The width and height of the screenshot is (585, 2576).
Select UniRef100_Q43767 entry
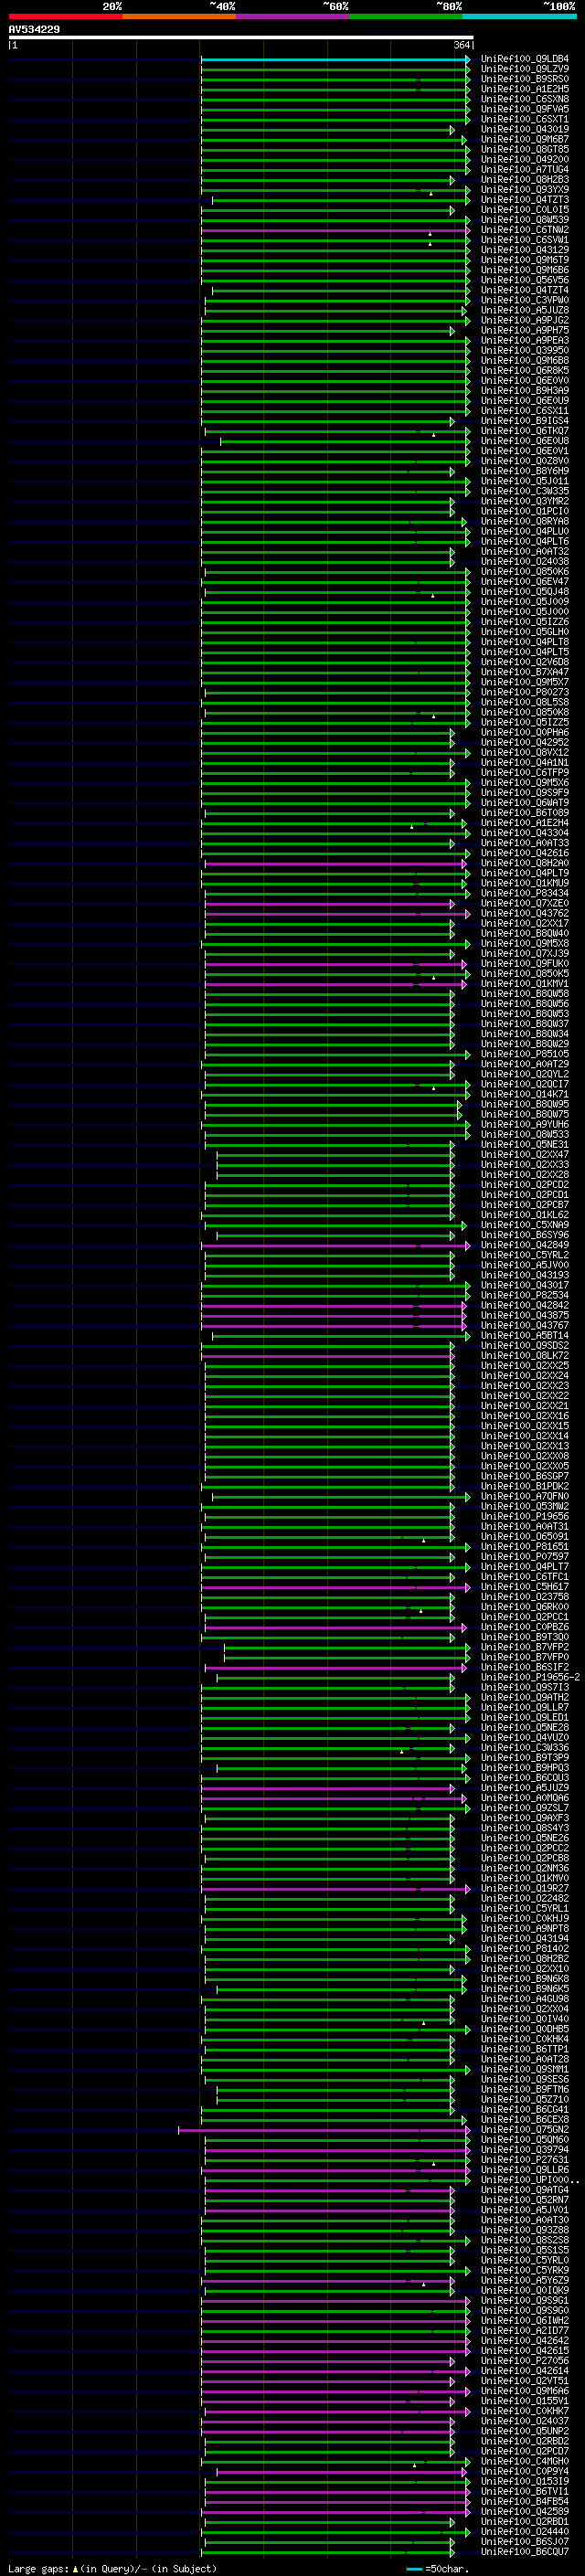[x=524, y=1325]
